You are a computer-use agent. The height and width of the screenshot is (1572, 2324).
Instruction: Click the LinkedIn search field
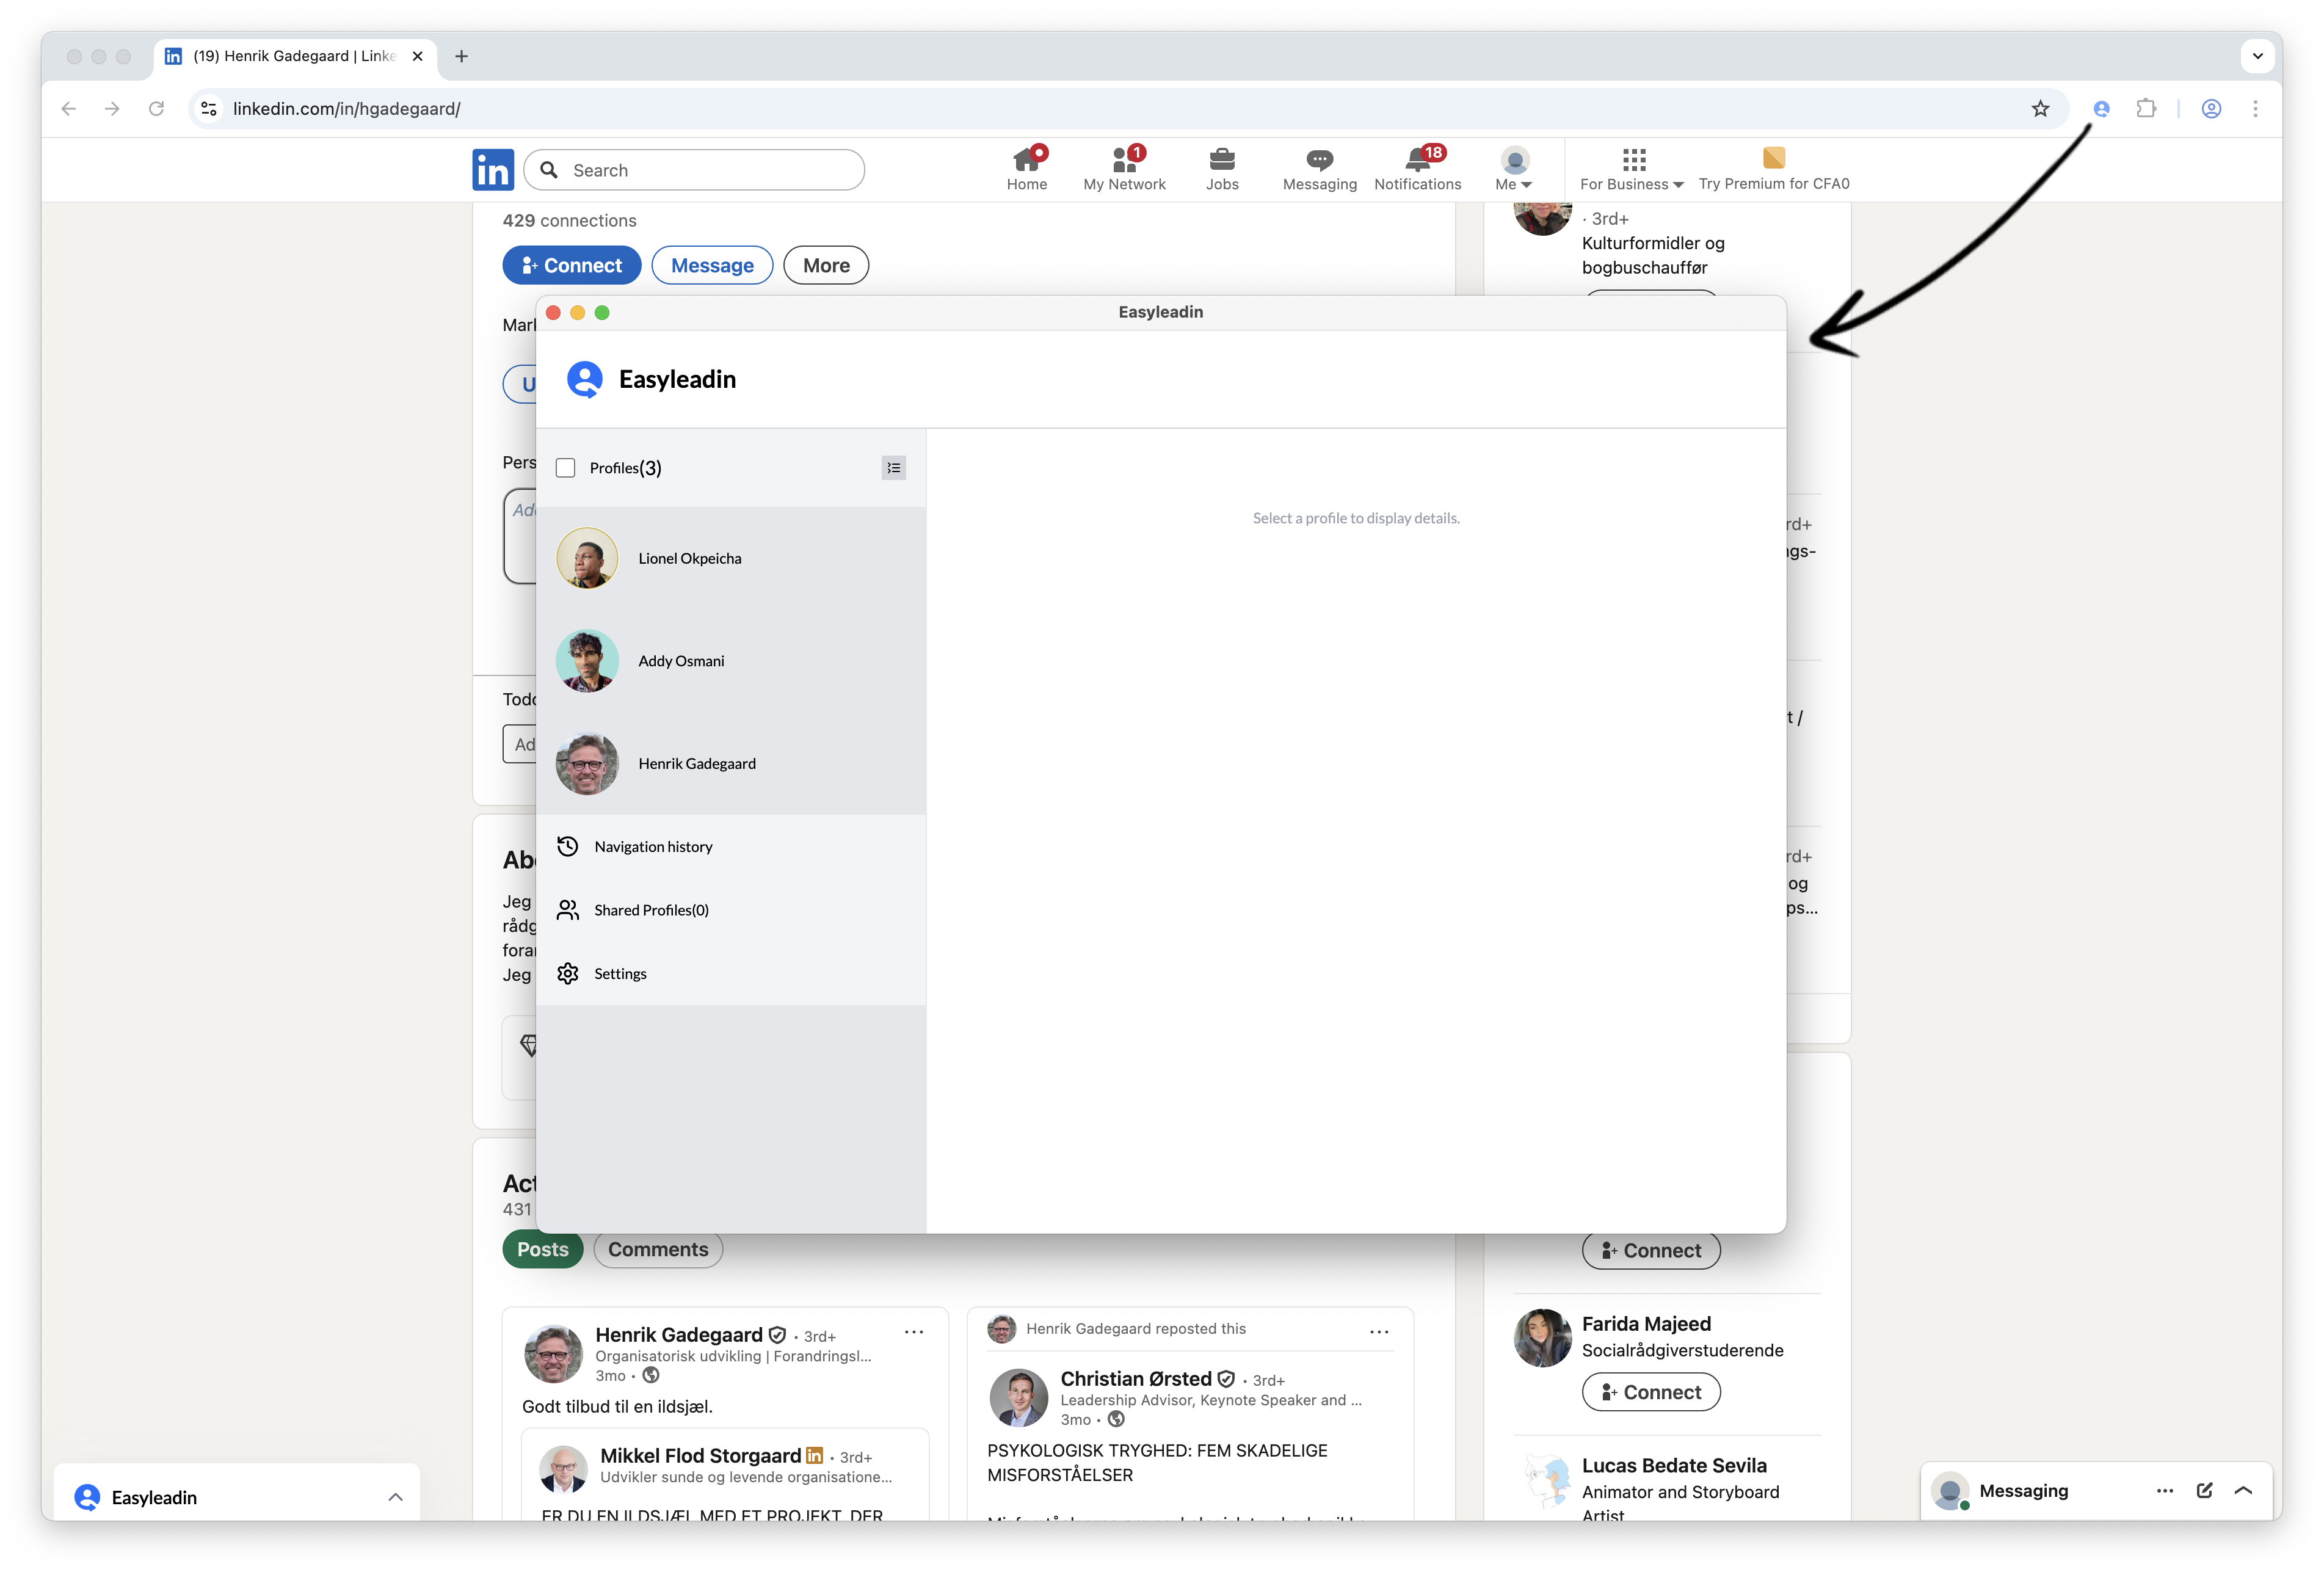coord(694,169)
